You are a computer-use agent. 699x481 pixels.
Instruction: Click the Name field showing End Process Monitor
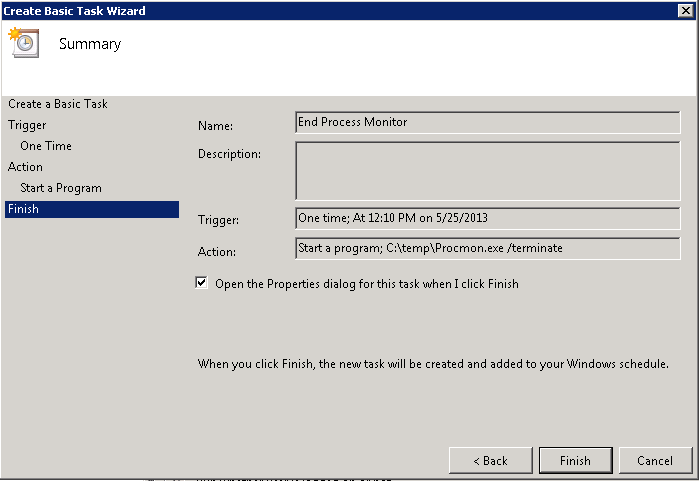pos(487,122)
